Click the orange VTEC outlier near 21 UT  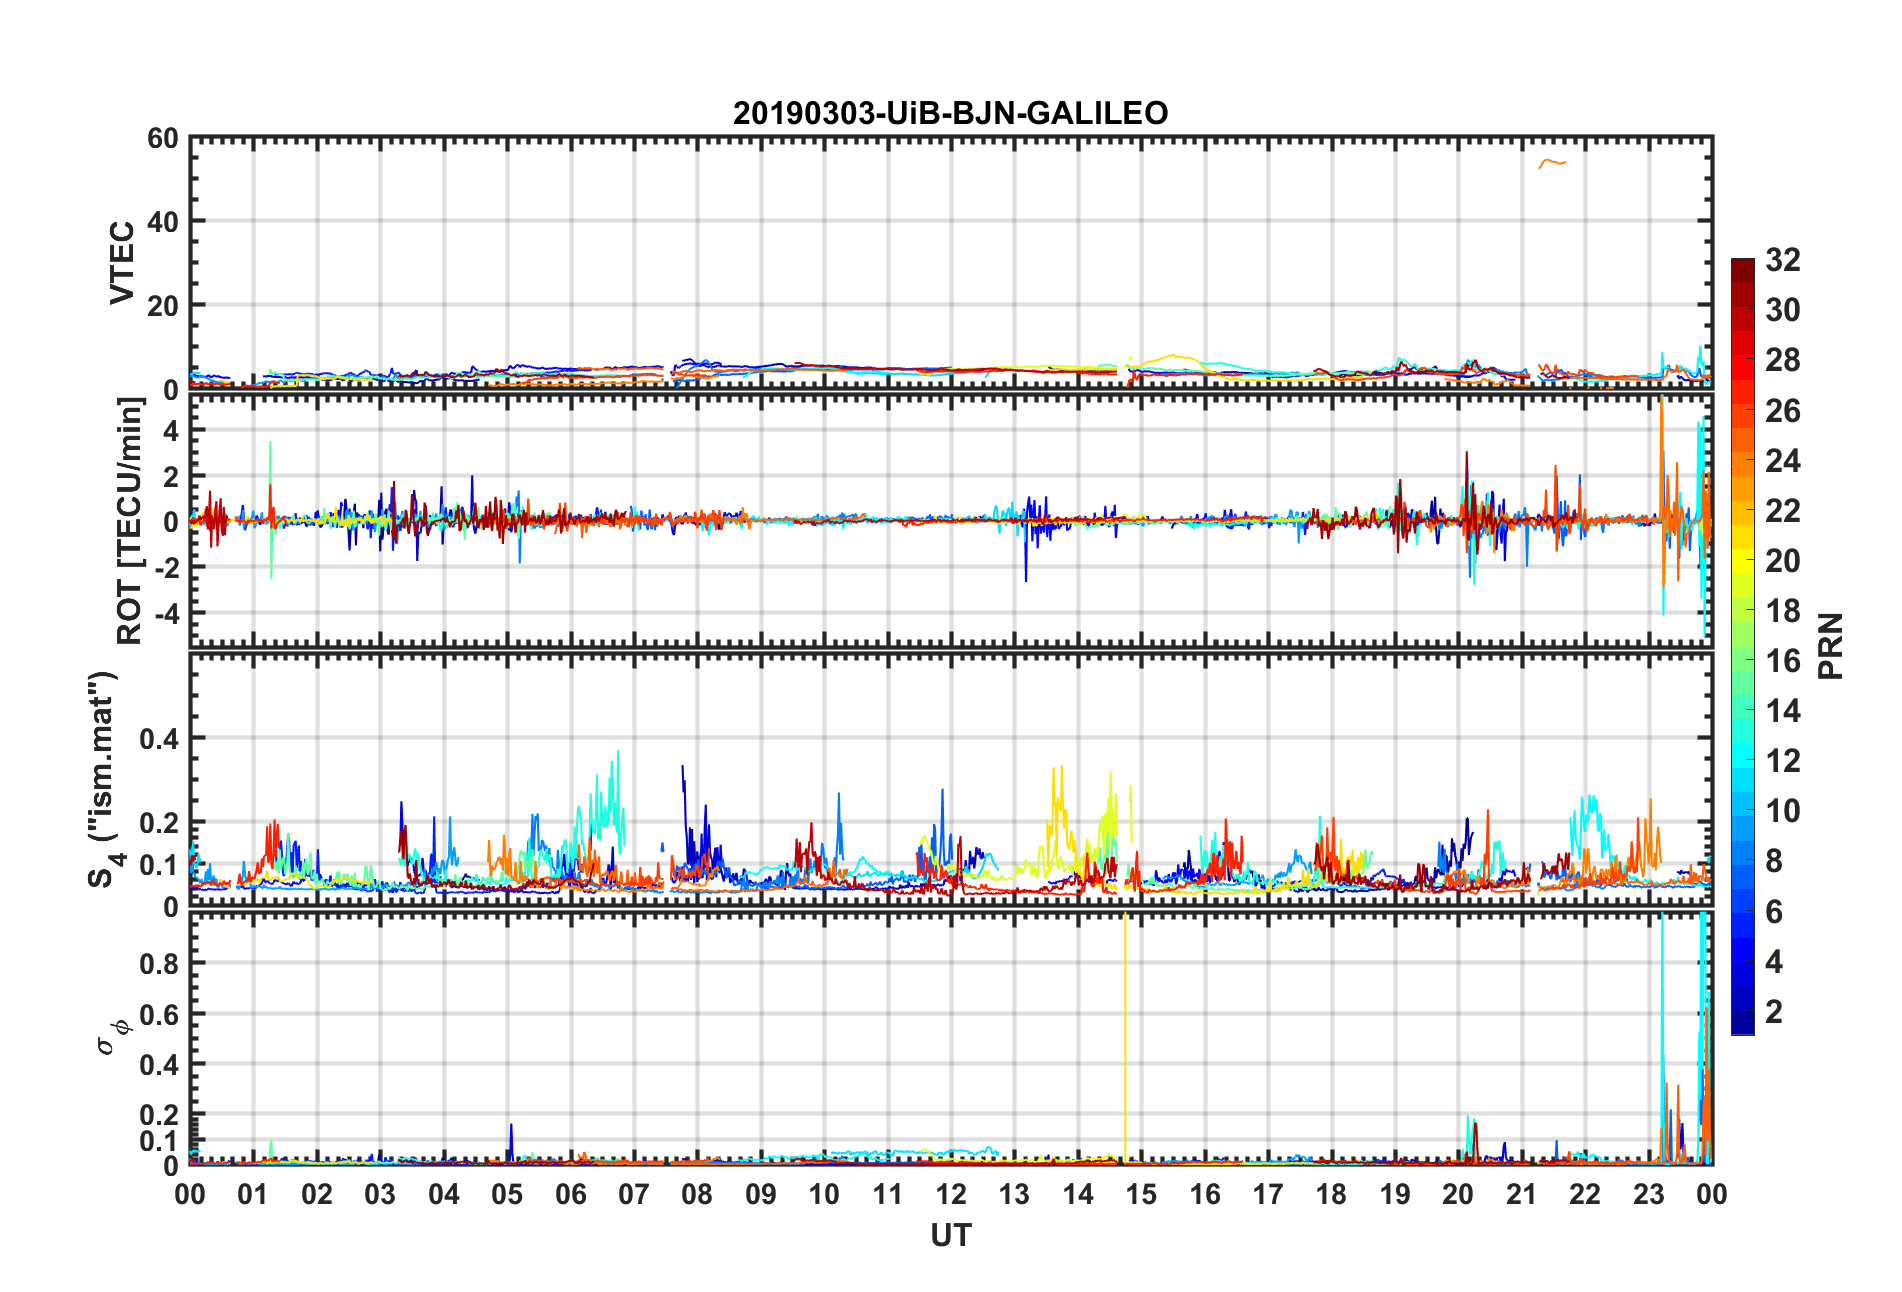point(1552,163)
